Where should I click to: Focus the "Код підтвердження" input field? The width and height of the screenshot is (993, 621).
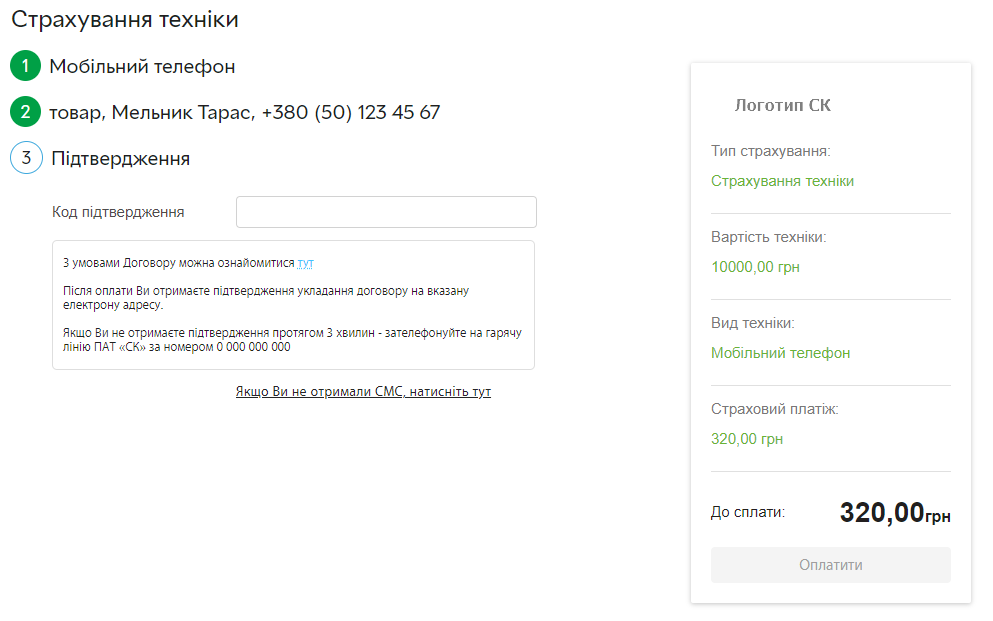click(386, 212)
